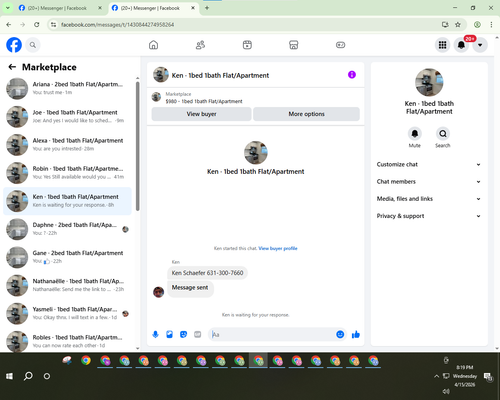Open the Marketplace storefront icon
This screenshot has width=500, height=400.
tap(294, 45)
